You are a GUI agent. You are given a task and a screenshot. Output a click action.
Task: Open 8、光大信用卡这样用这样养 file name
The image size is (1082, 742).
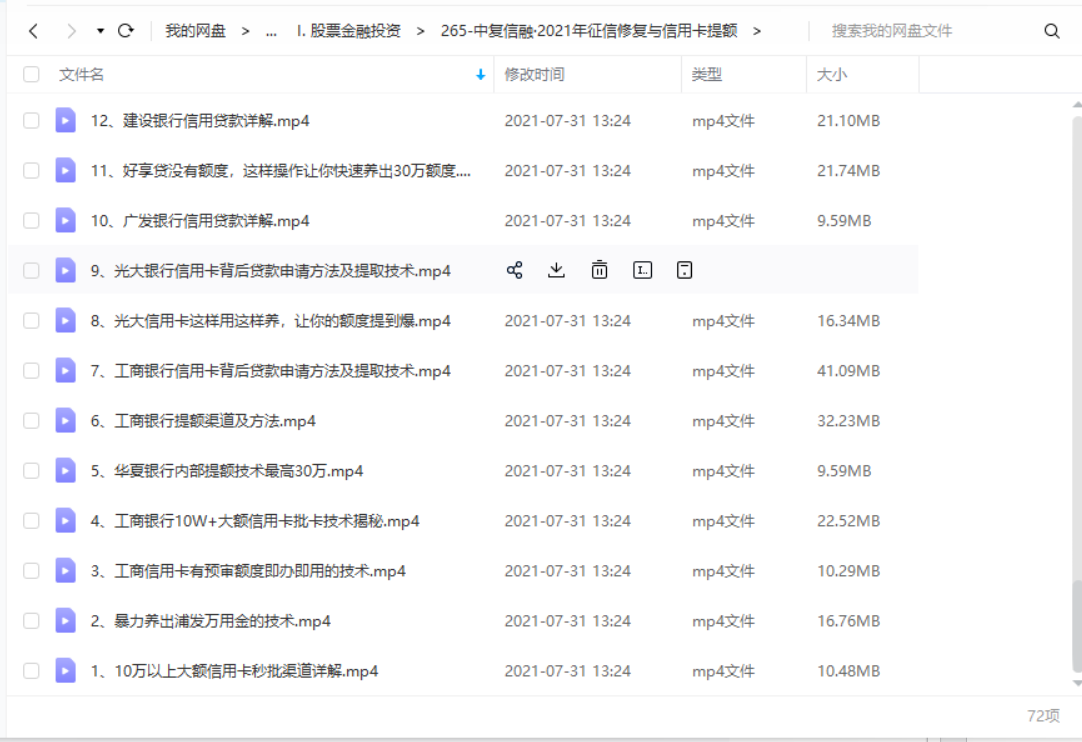270,321
